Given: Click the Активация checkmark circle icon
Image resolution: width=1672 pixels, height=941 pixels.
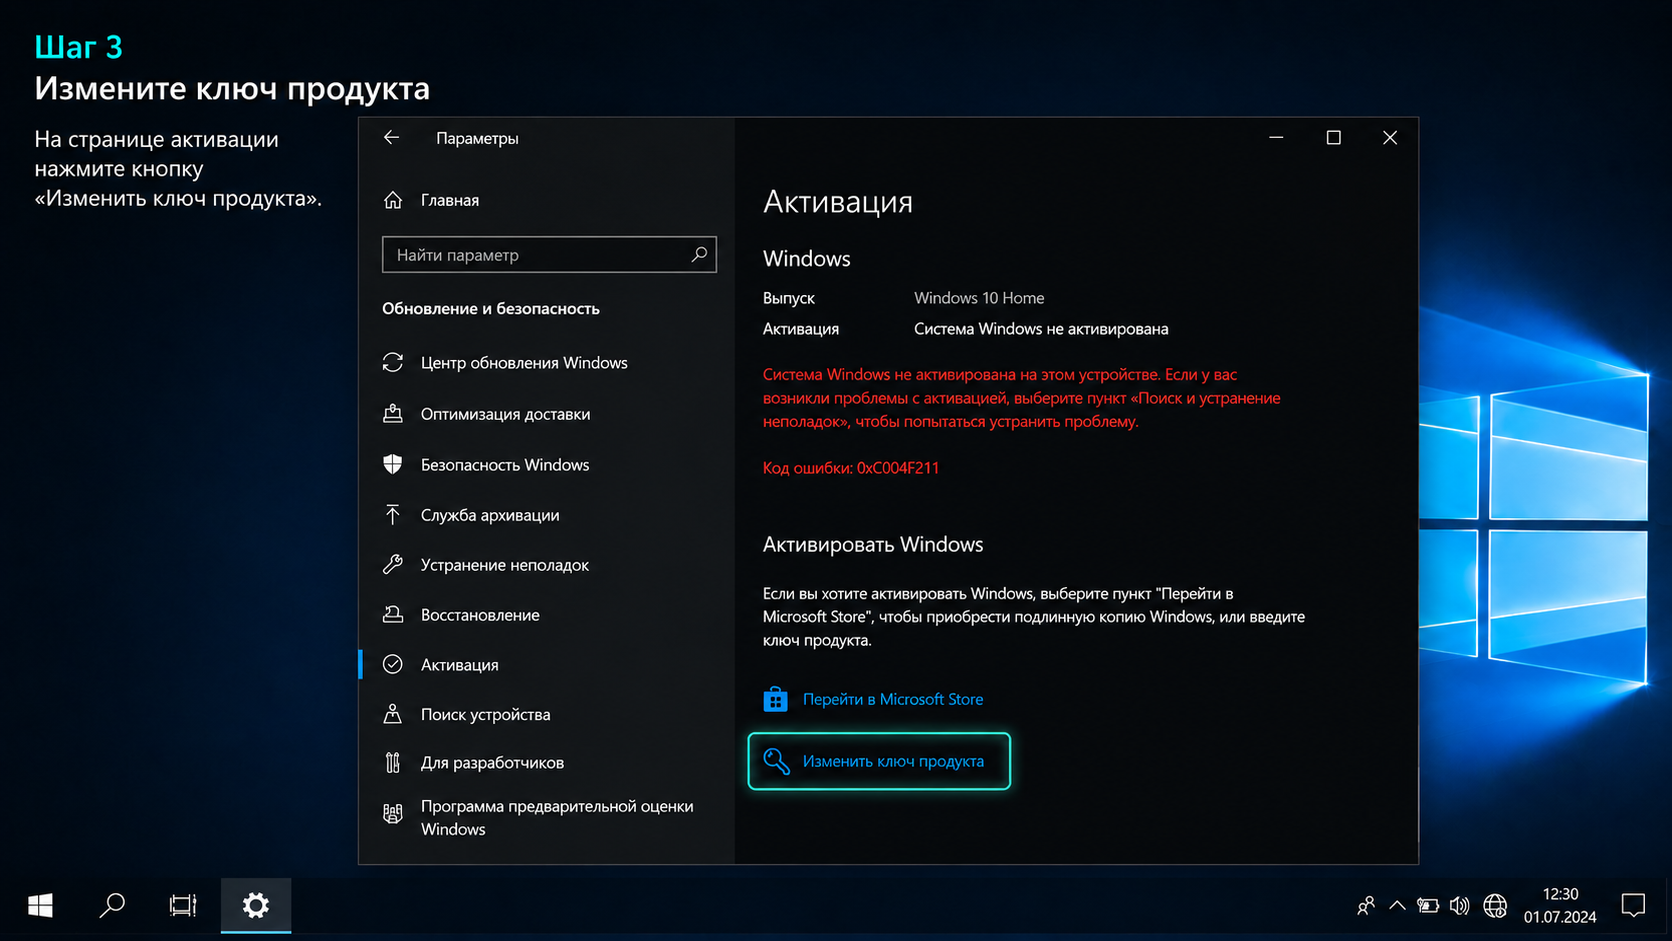Looking at the screenshot, I should tap(393, 664).
